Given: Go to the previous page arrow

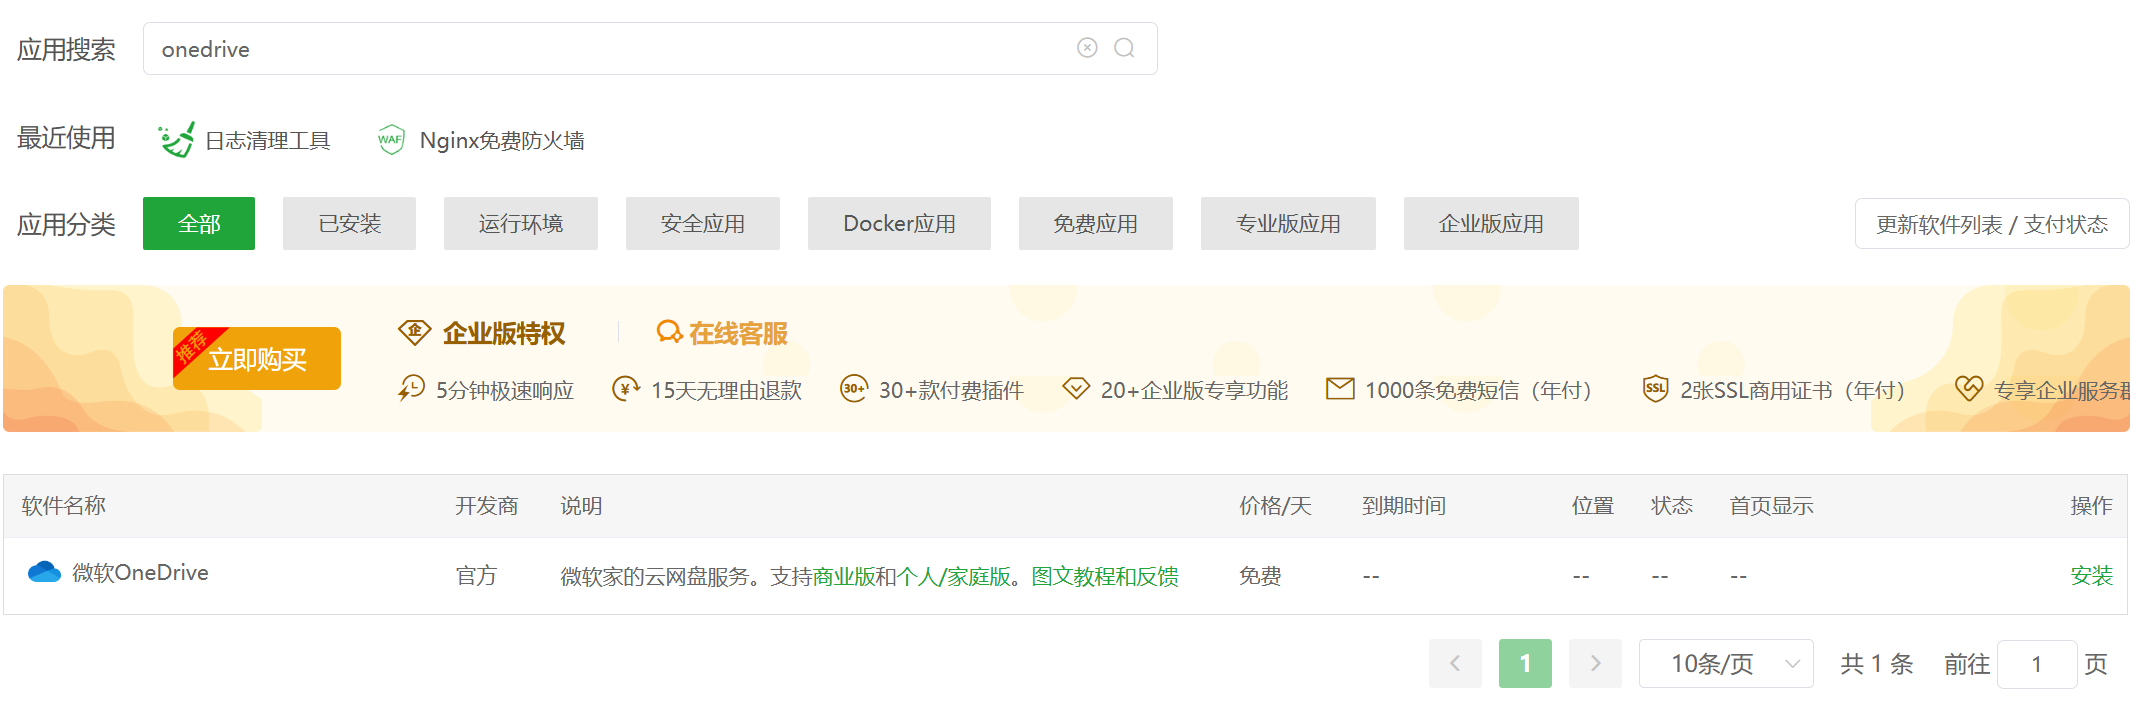Looking at the screenshot, I should coord(1455,663).
